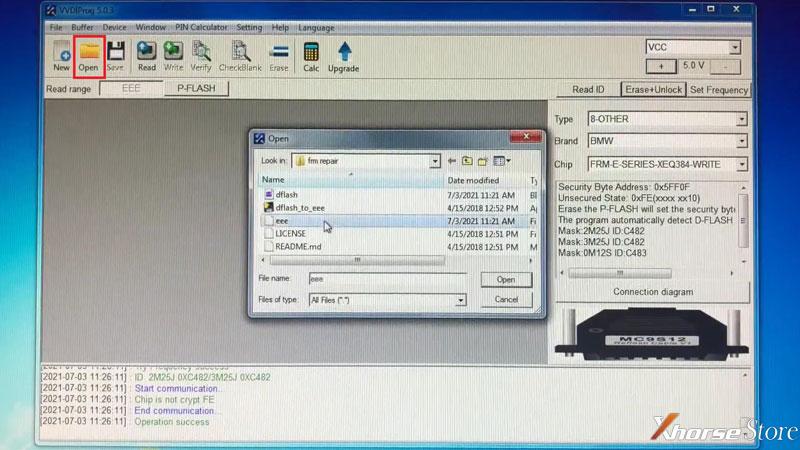Viewport: 800px width, 450px height.
Task: Click the Up One Level folder icon
Action: point(467,161)
